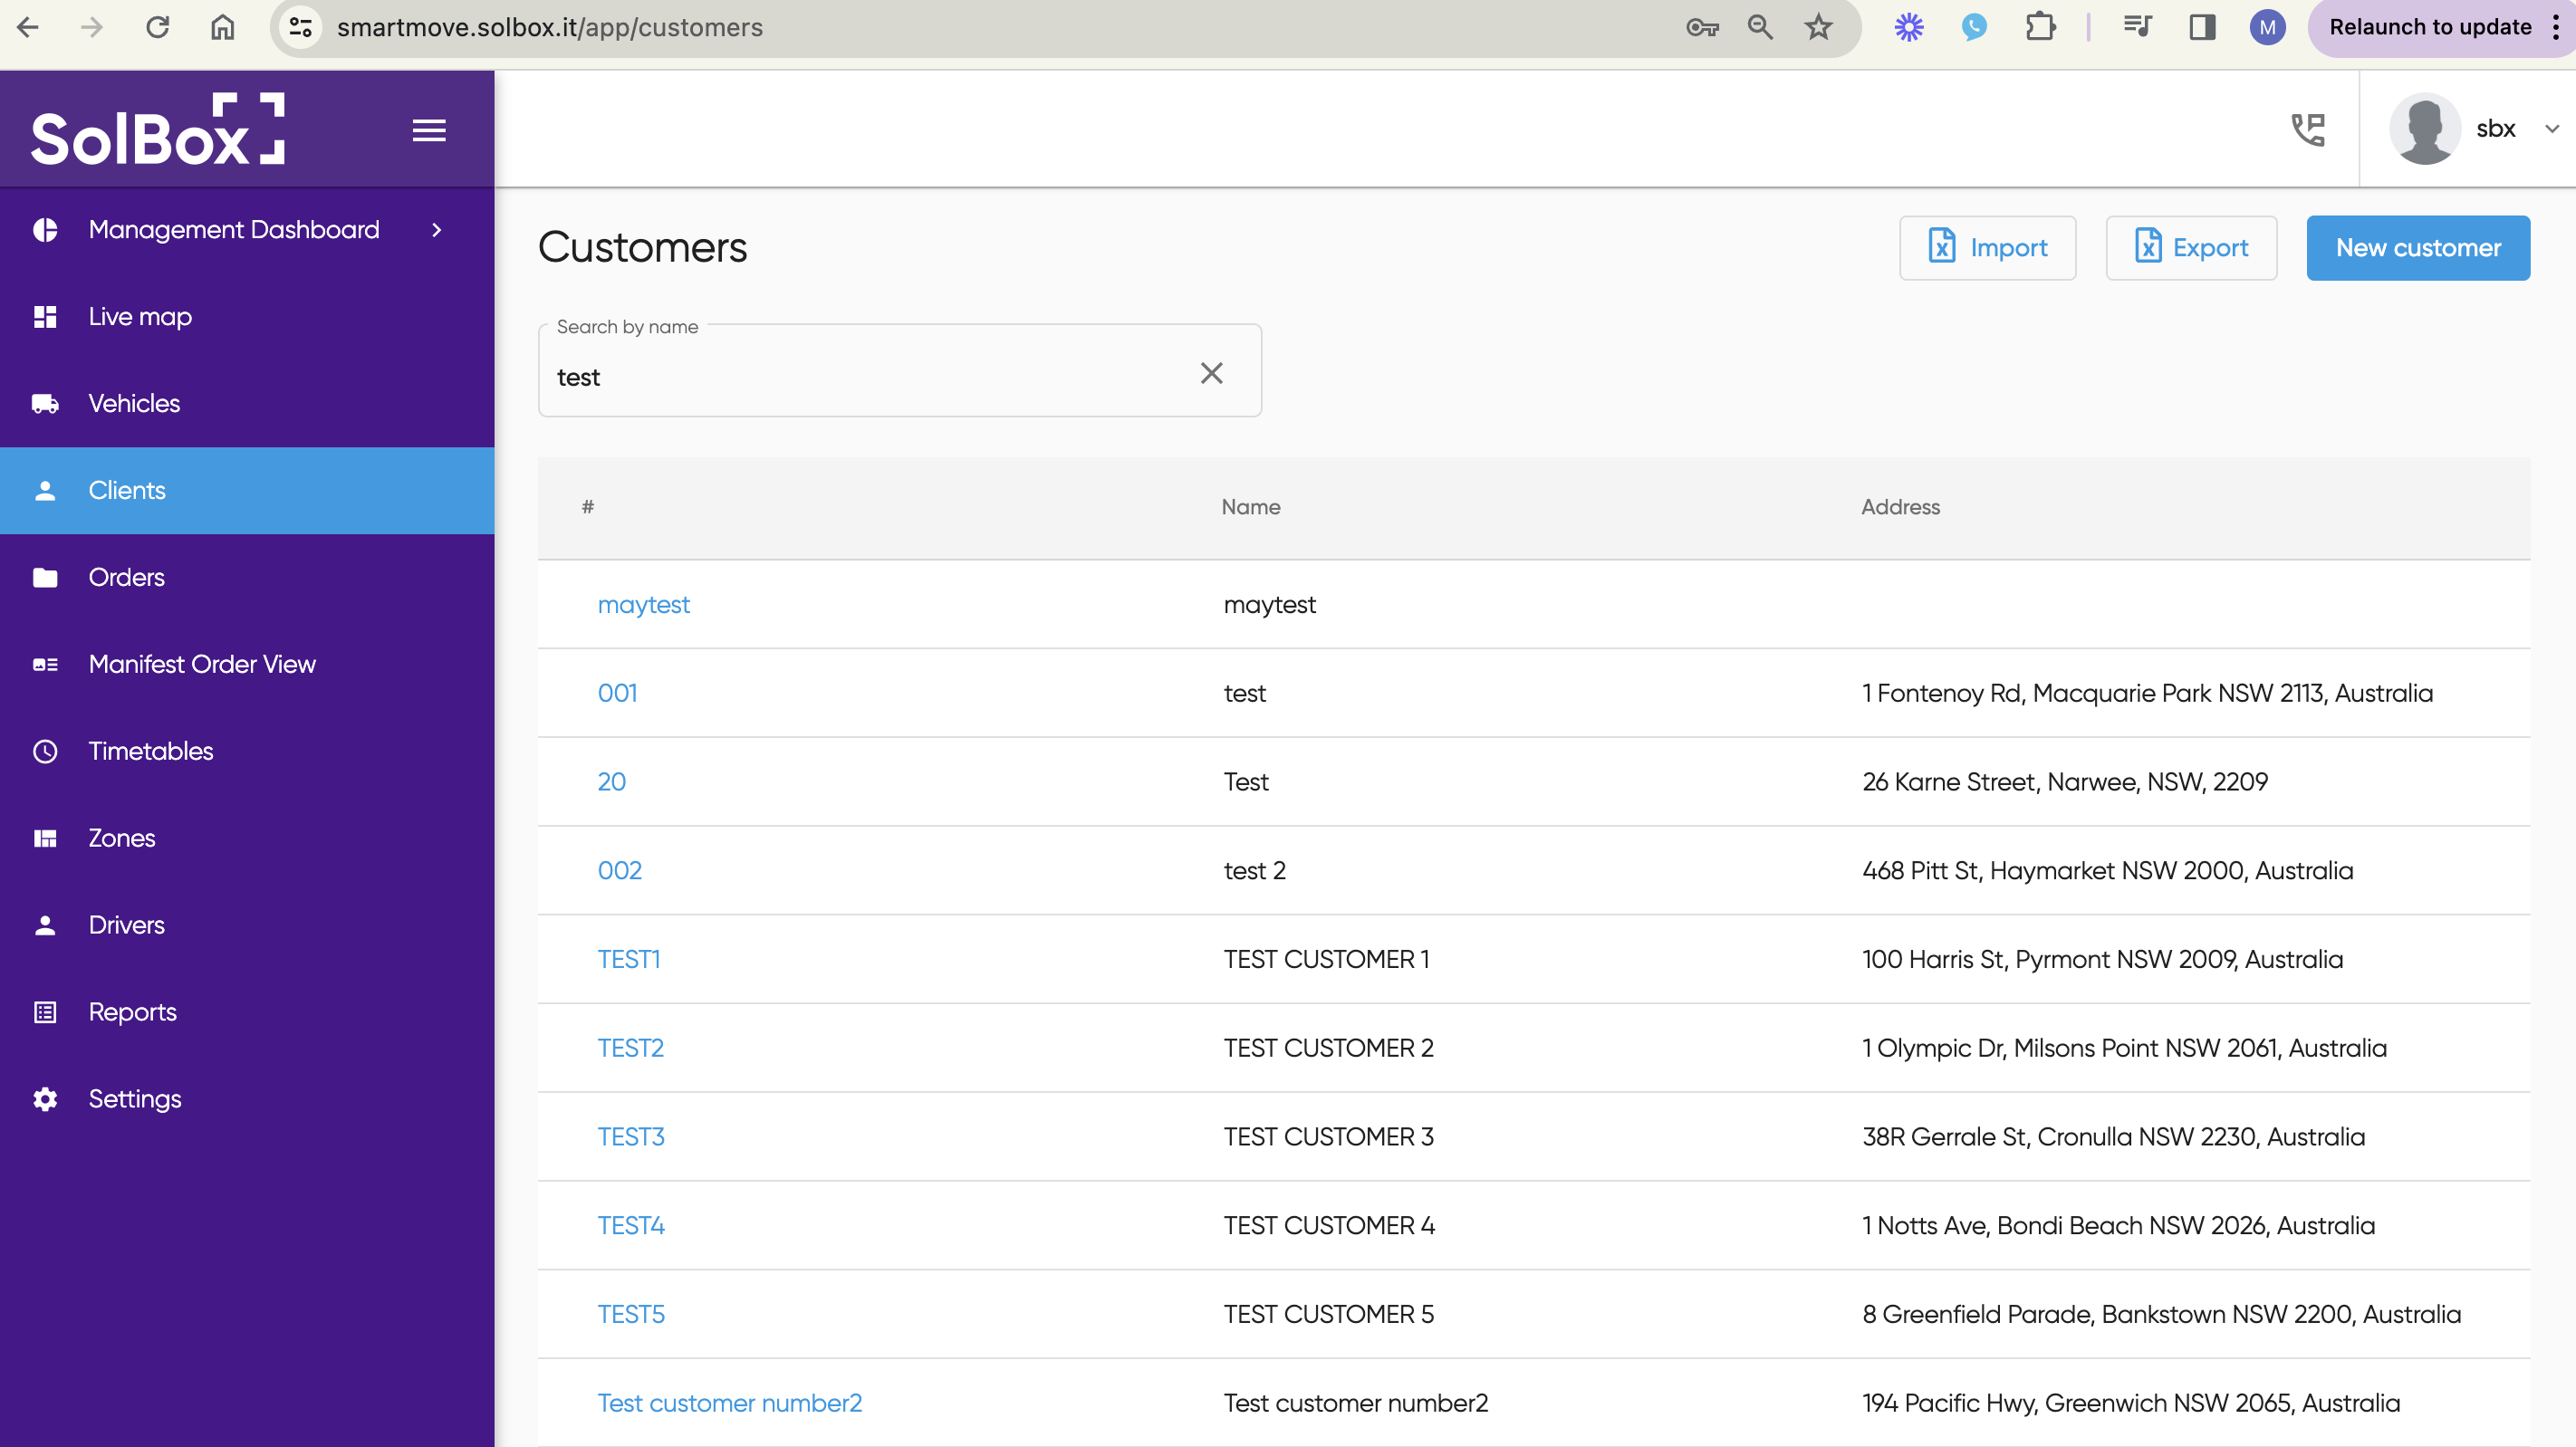Open Chrome three-dot menu
2576x1447 pixels.
[2555, 27]
